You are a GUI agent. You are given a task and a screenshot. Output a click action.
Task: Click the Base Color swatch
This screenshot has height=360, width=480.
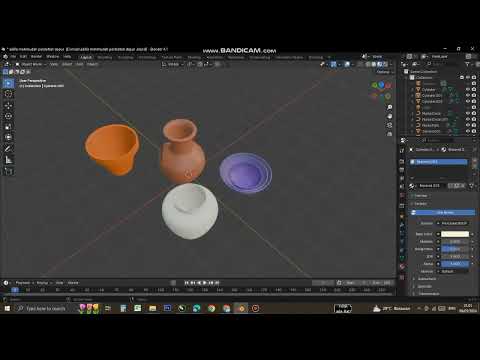click(x=455, y=234)
